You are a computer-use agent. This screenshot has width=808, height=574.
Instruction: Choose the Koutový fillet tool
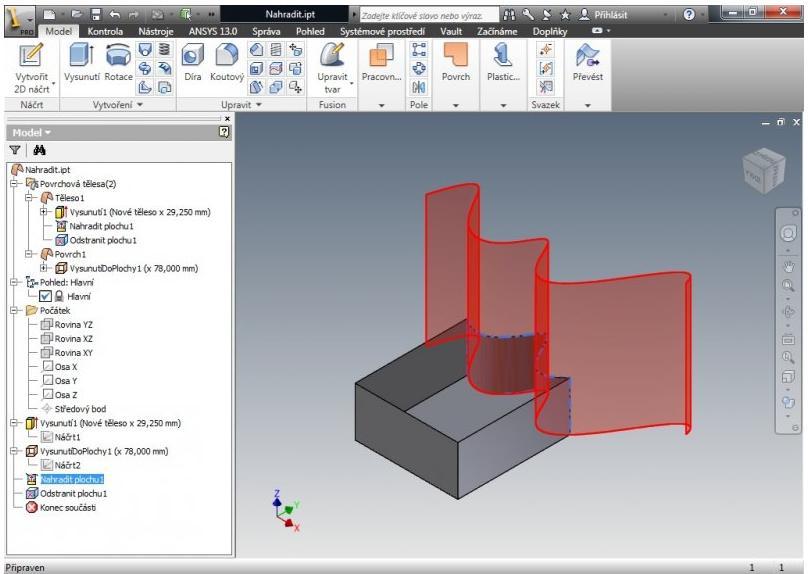[x=227, y=63]
